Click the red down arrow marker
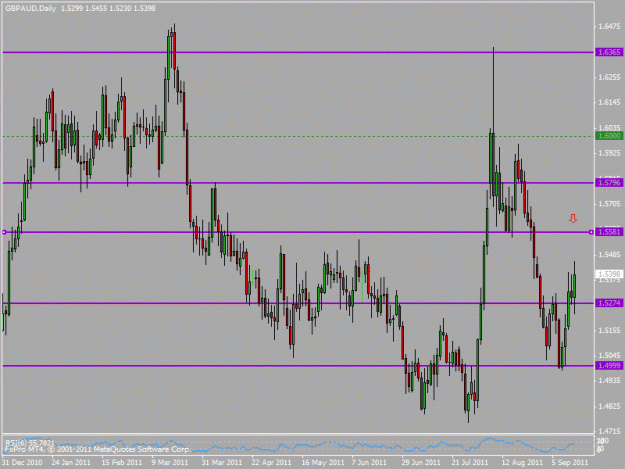The width and height of the screenshot is (625, 469). coord(573,218)
